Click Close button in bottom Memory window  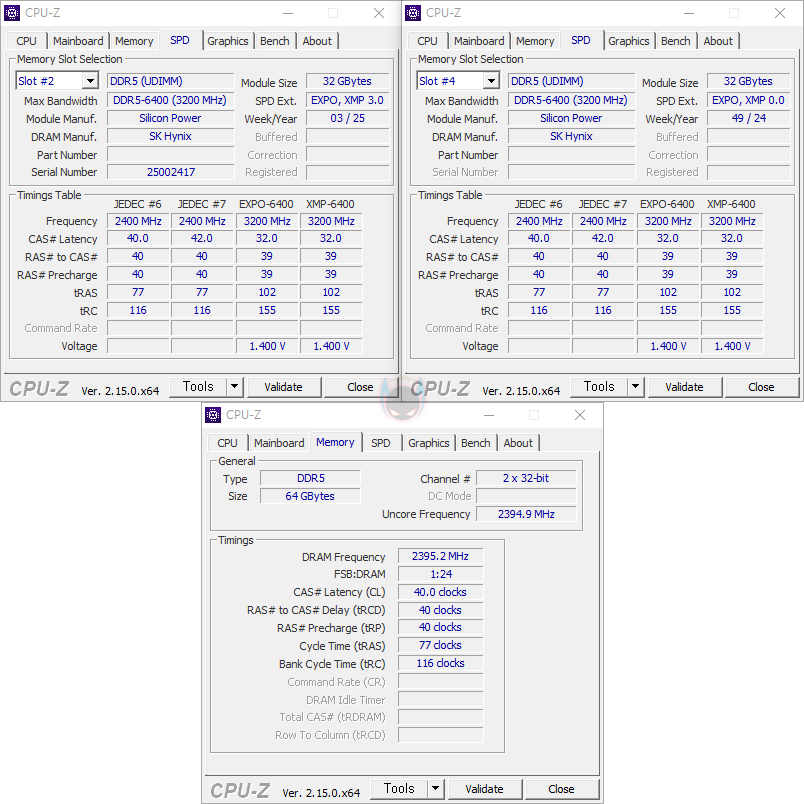pyautogui.click(x=561, y=789)
